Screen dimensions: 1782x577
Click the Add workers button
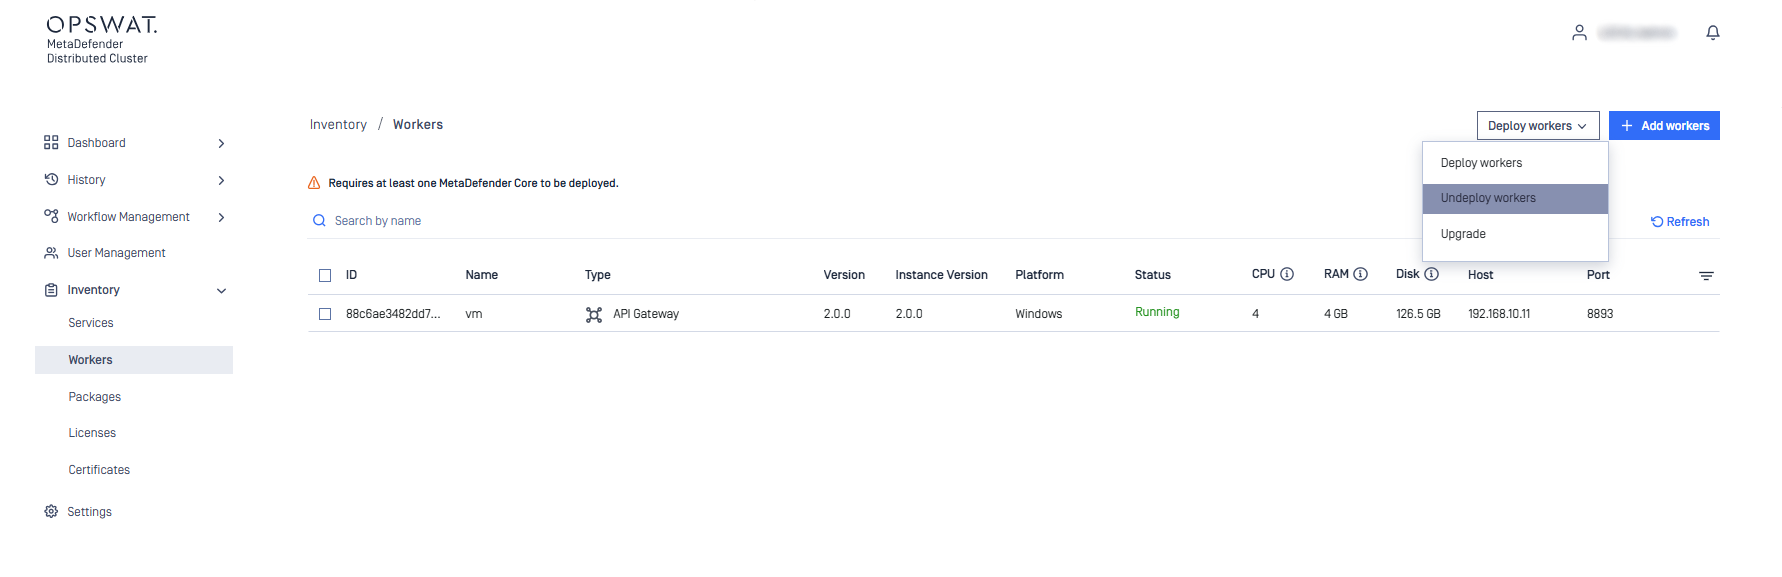coord(1664,126)
